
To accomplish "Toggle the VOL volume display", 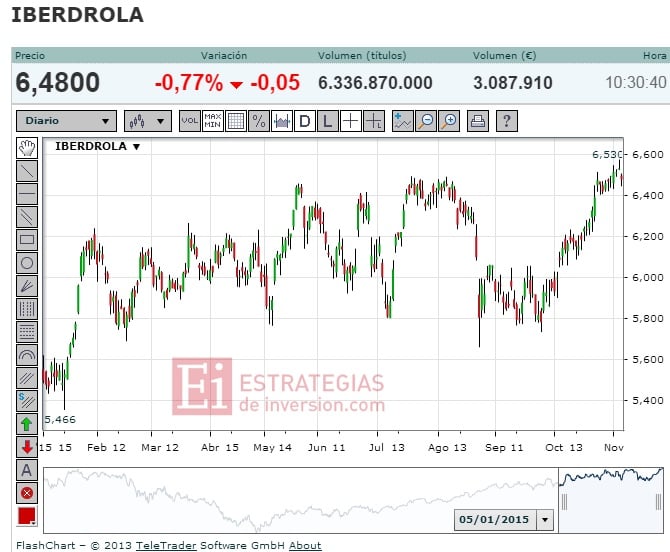I will (x=190, y=121).
